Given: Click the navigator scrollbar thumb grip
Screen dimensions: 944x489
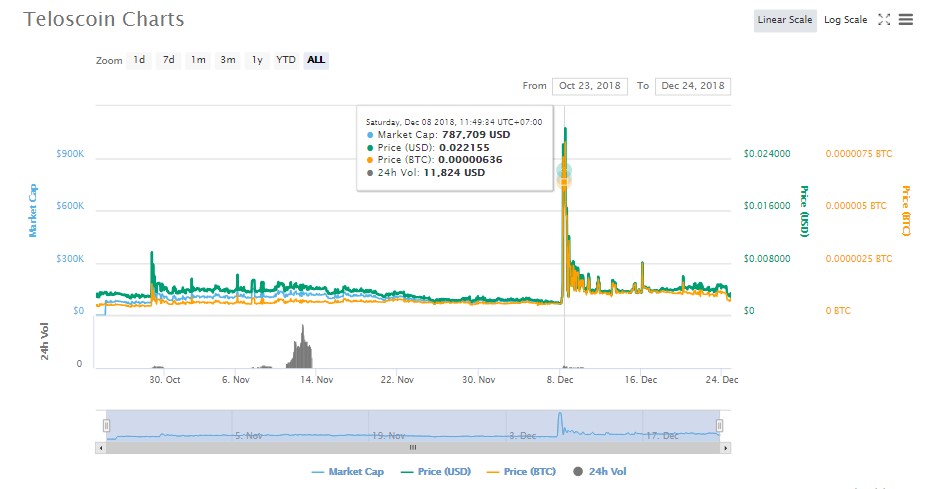Looking at the screenshot, I should coord(413,447).
